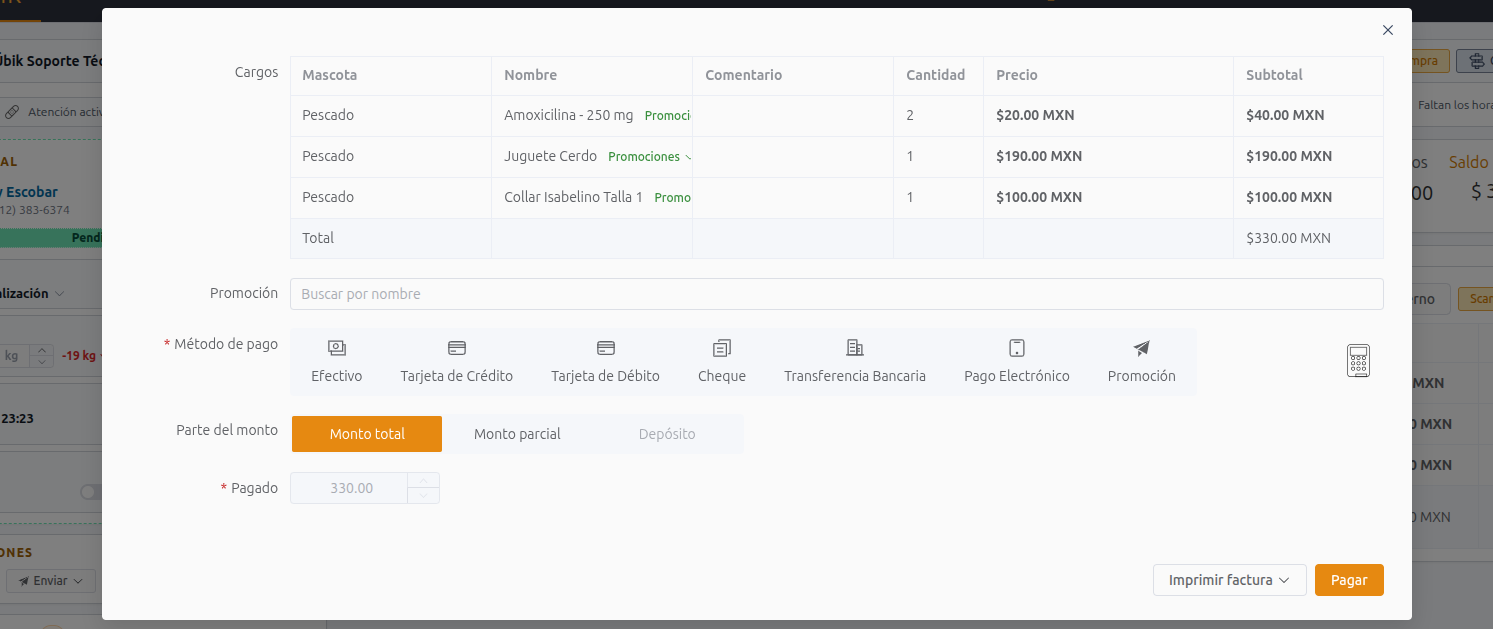Click the $330.00 MXN total
Viewport: 1493px width, 629px height.
[x=1288, y=238]
